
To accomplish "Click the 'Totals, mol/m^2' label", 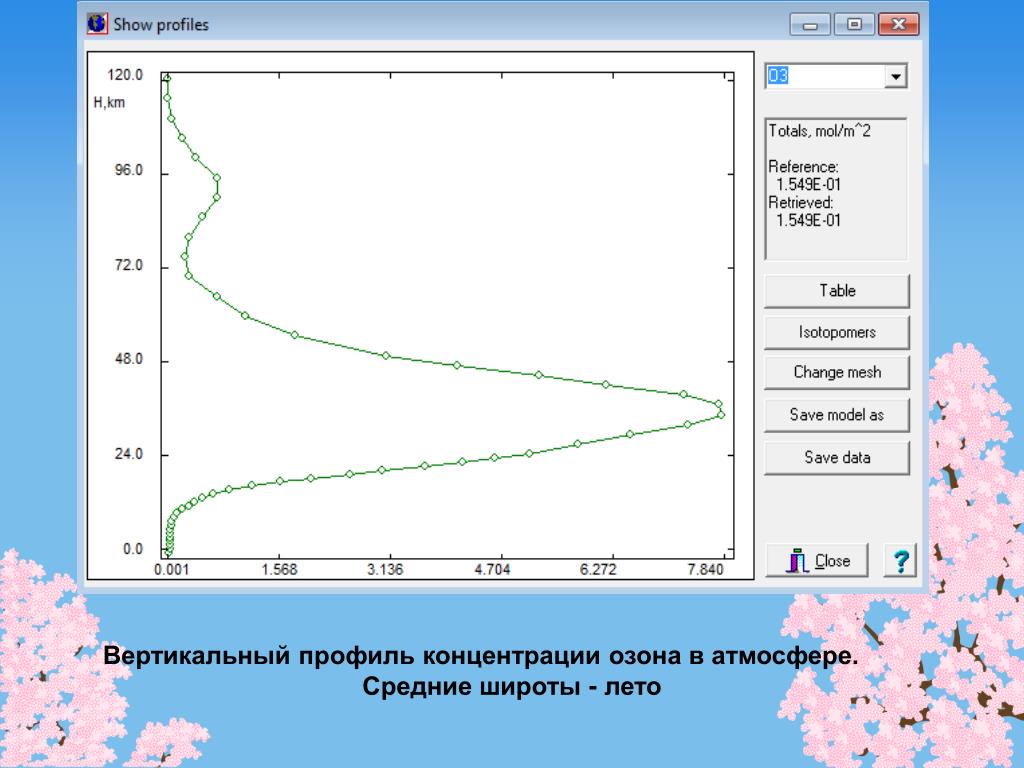I will click(819, 131).
